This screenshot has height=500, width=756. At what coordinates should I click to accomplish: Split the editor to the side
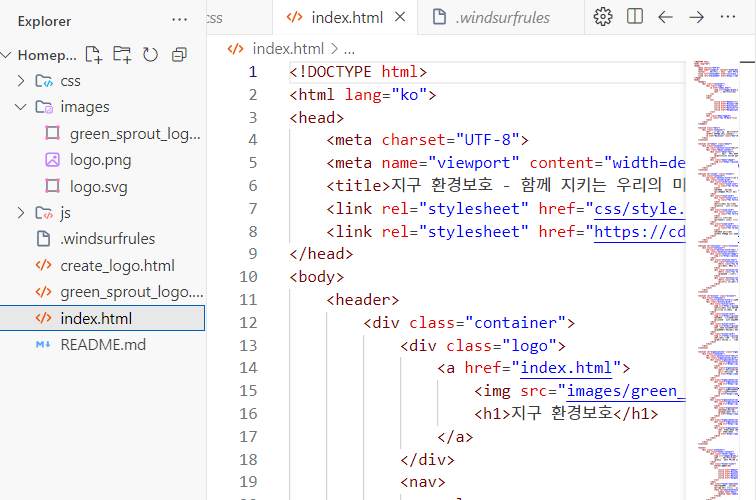click(x=634, y=16)
